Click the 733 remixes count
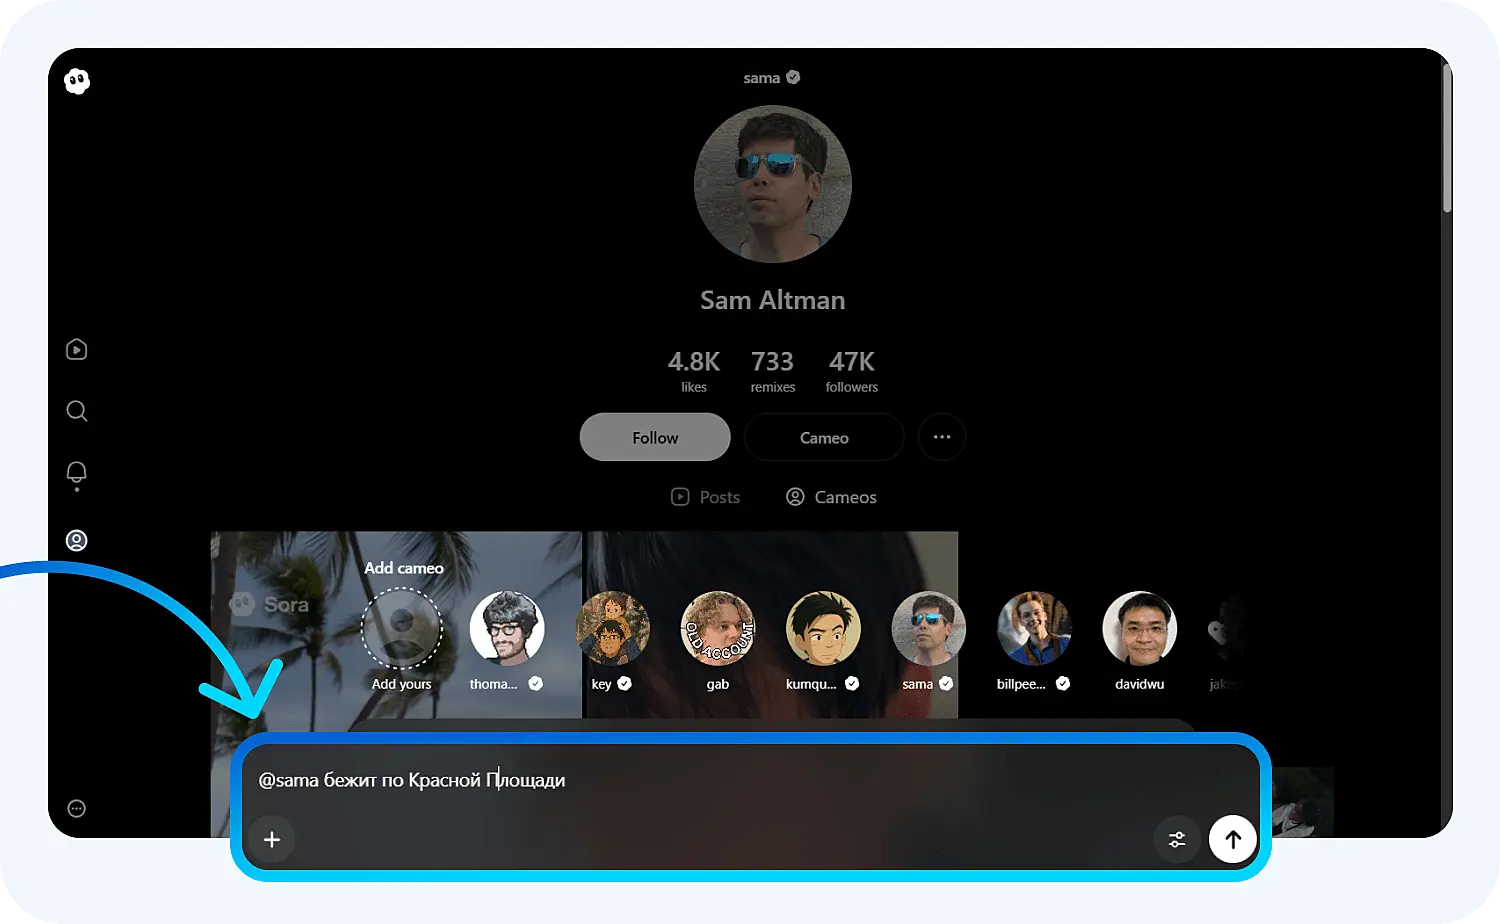 coord(773,370)
